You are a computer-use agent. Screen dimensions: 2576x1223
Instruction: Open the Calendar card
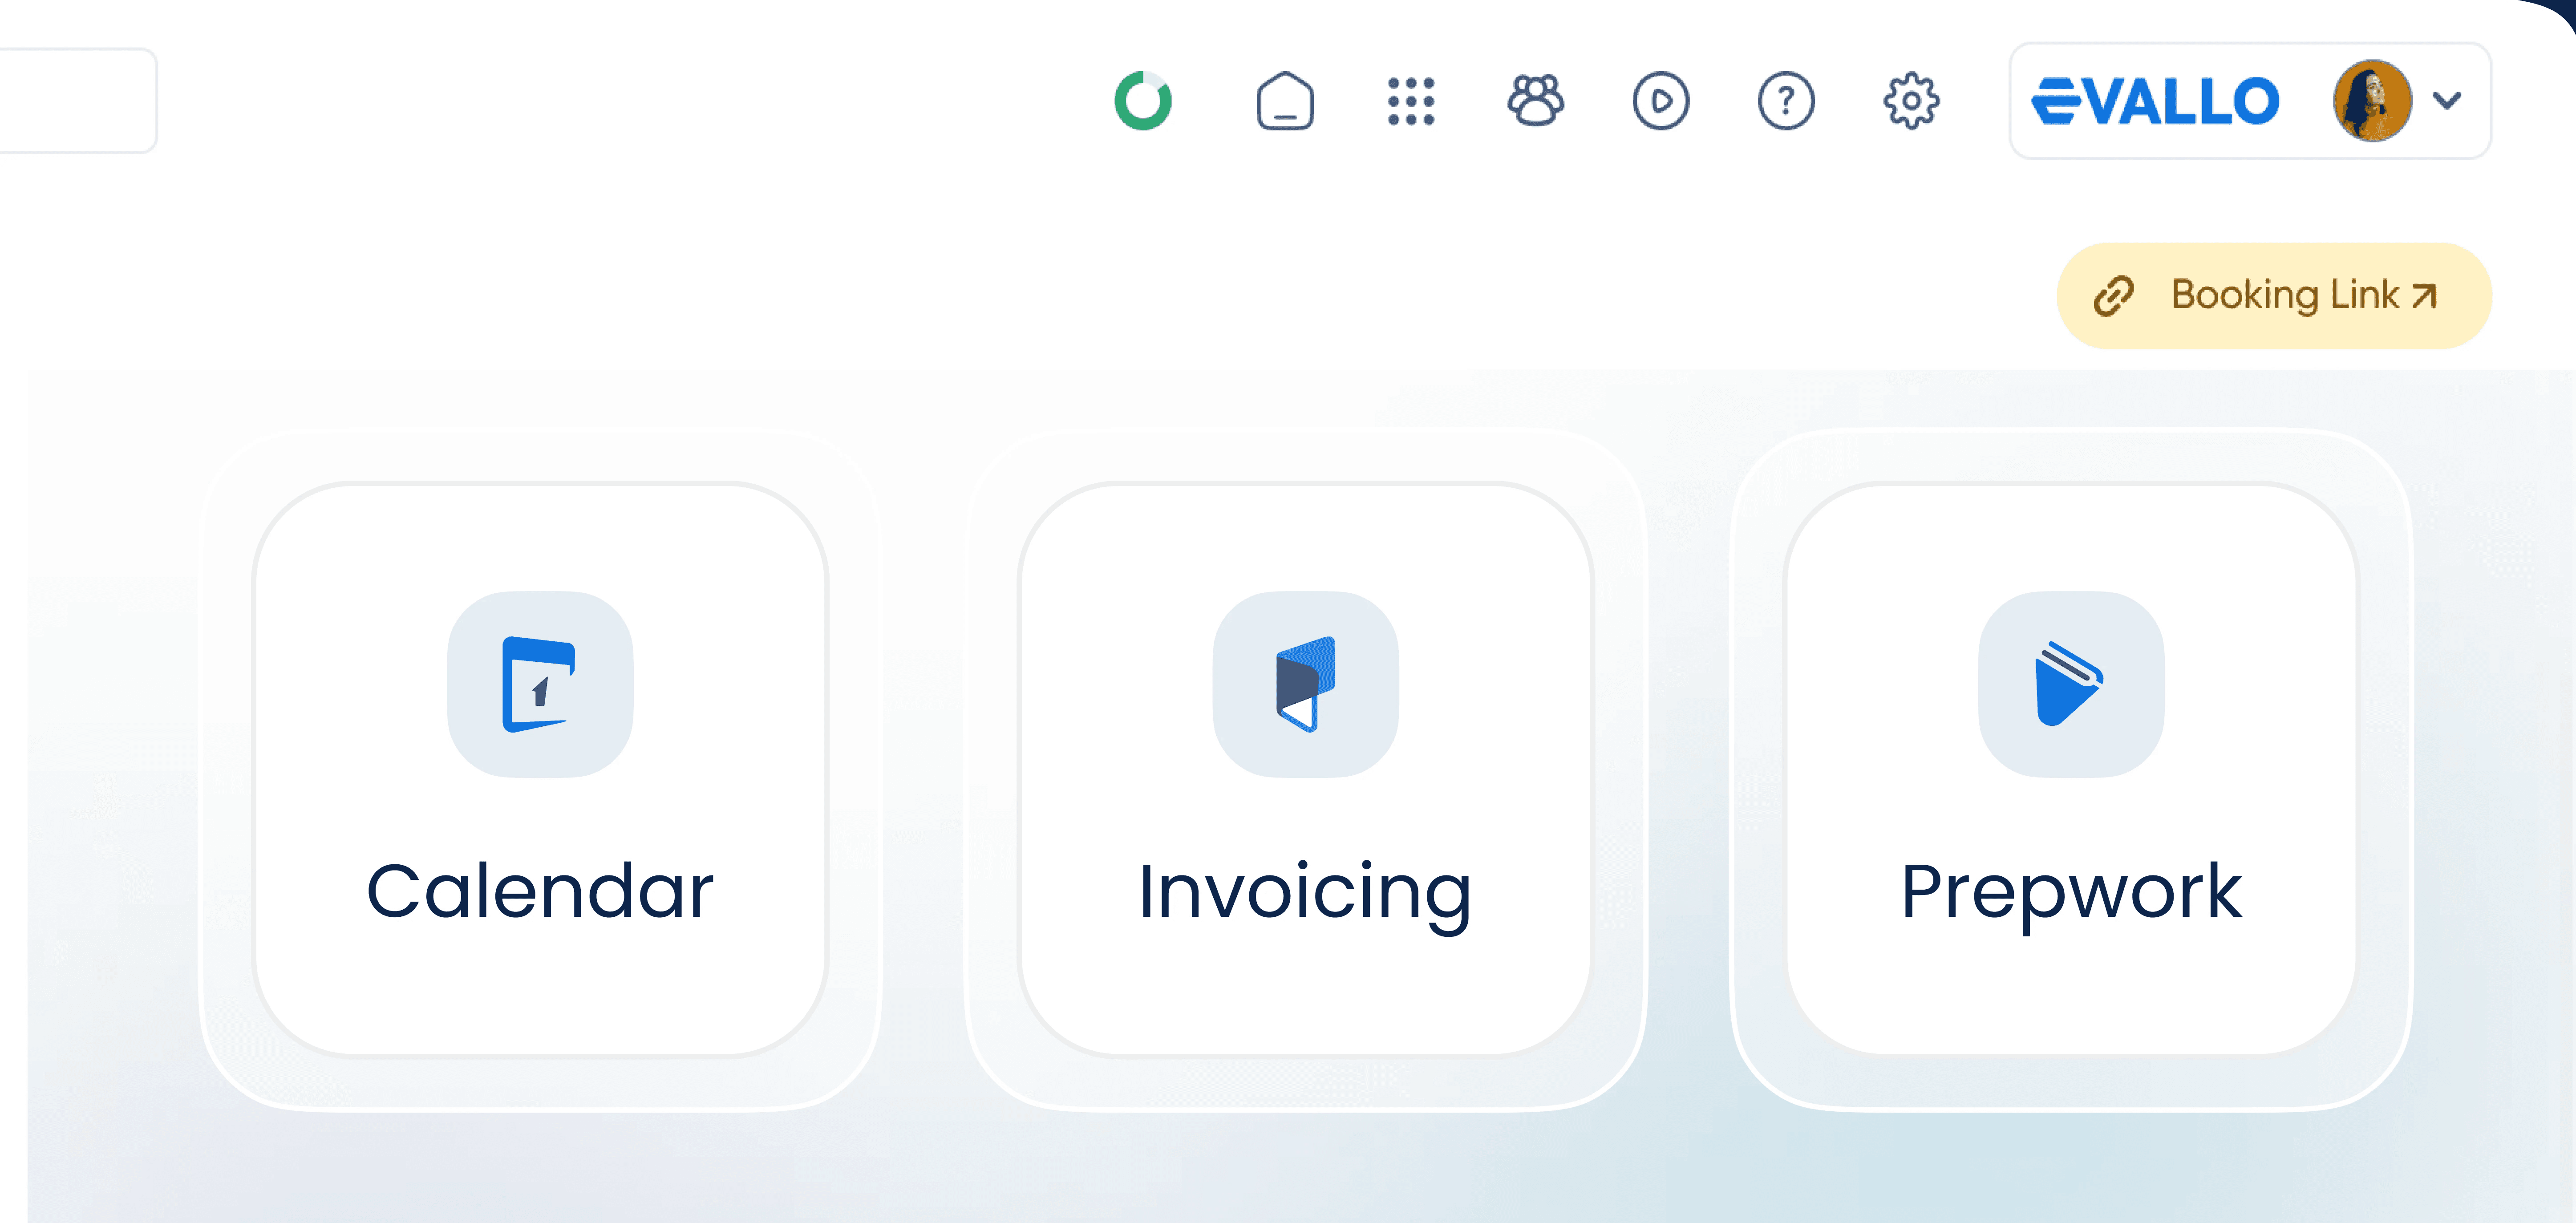tap(540, 769)
